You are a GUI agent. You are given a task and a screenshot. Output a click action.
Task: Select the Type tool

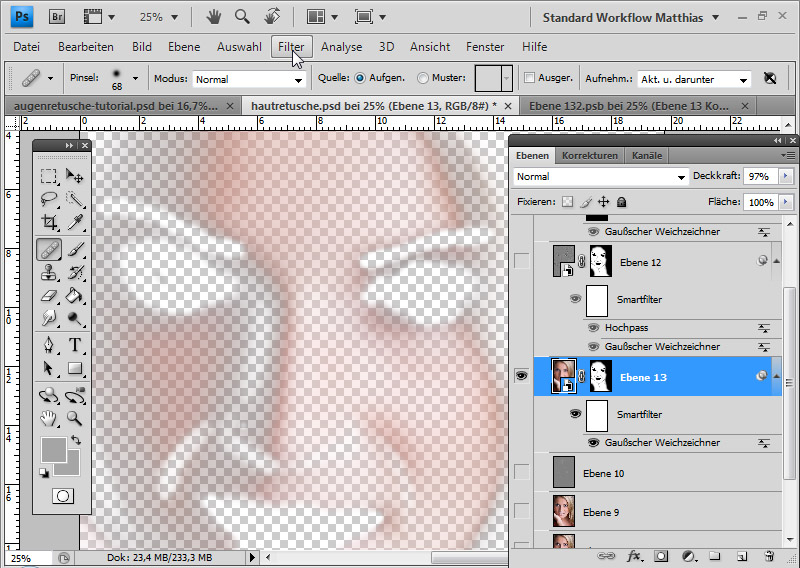point(74,345)
